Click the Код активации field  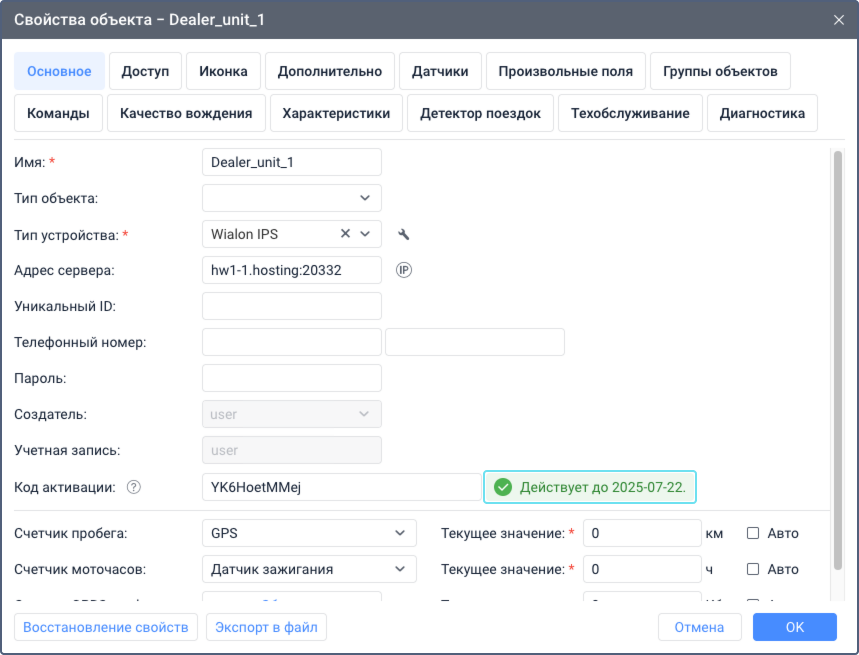pos(342,487)
